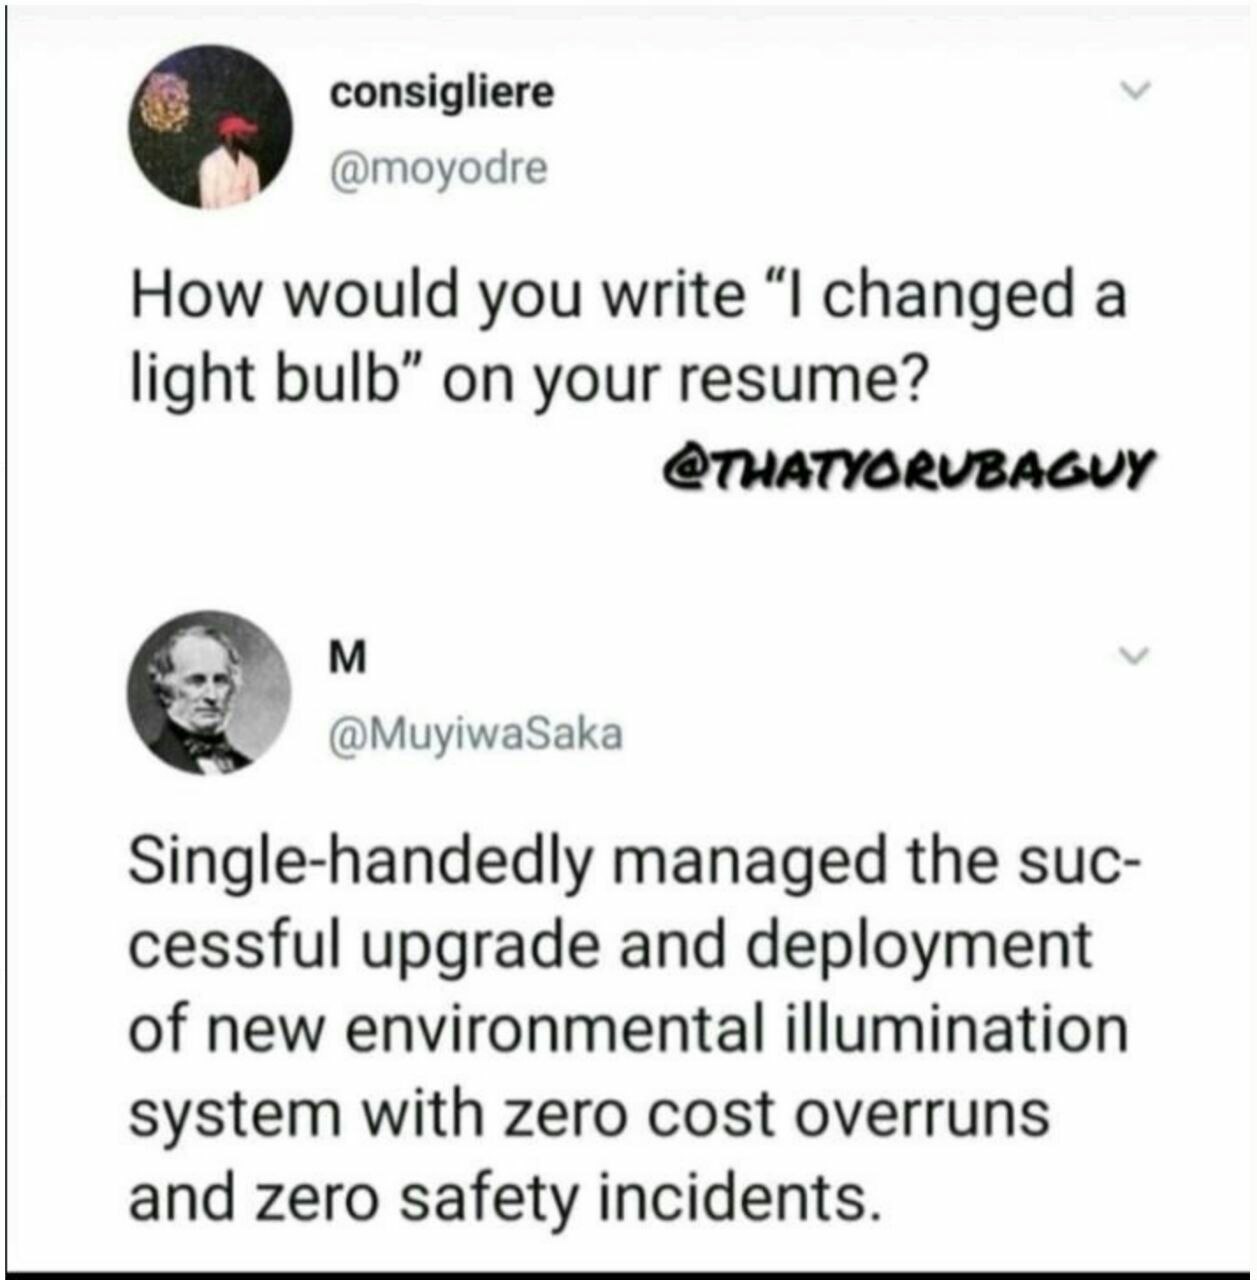1257x1280 pixels.
Task: Open the M display name
Action: 347,658
